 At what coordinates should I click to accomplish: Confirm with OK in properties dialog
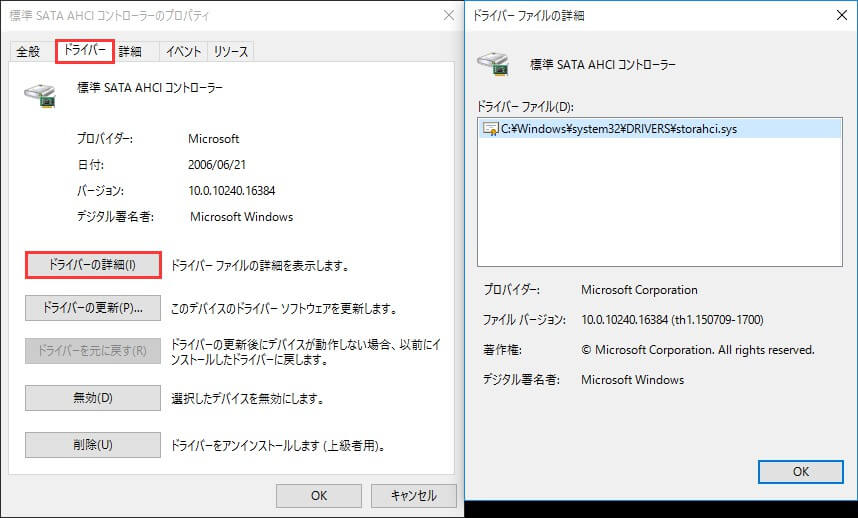tap(318, 496)
